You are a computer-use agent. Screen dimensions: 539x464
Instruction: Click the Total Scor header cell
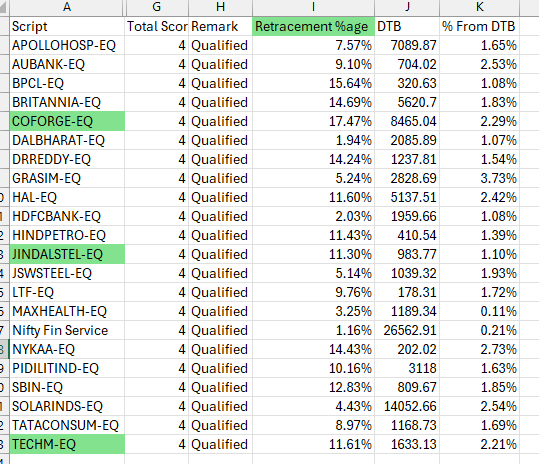(x=157, y=26)
